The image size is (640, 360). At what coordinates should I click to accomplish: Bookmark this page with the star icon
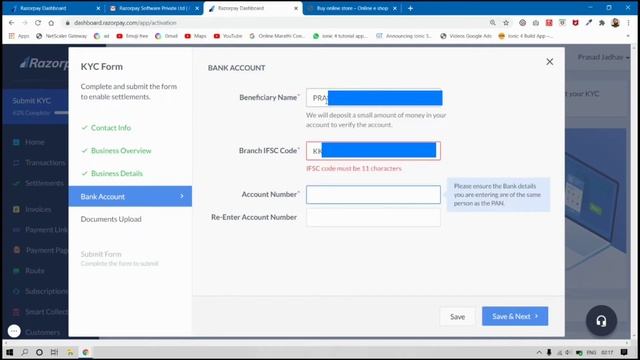point(506,23)
